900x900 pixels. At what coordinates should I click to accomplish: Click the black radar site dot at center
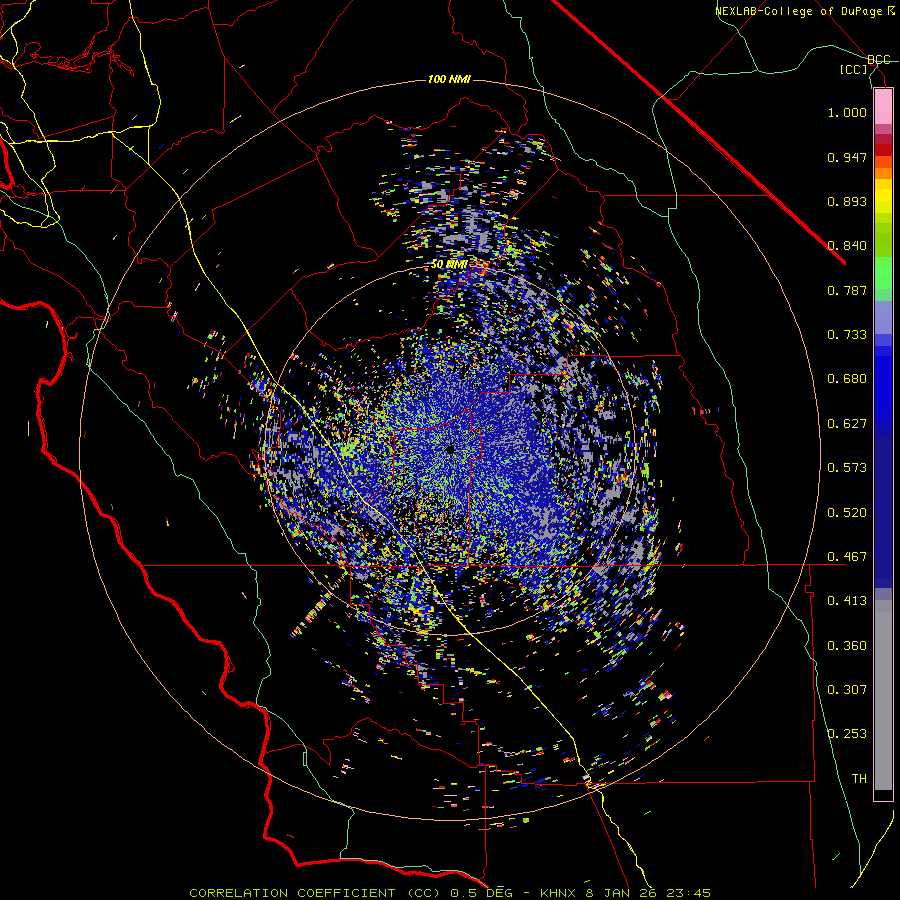point(449,449)
